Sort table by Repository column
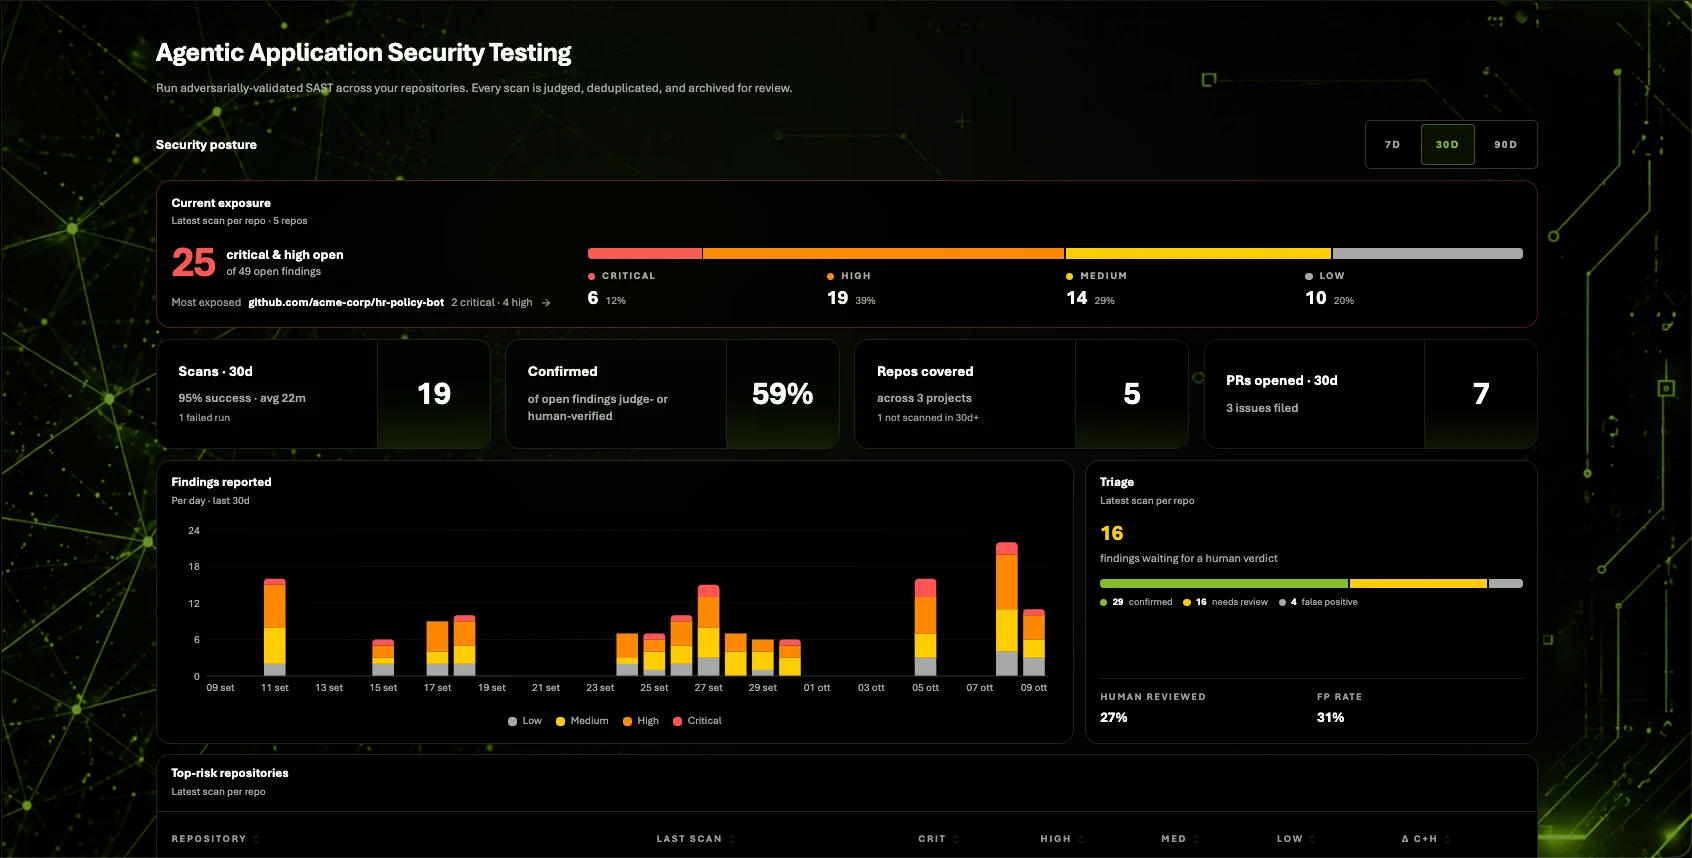The image size is (1692, 858). [x=215, y=839]
